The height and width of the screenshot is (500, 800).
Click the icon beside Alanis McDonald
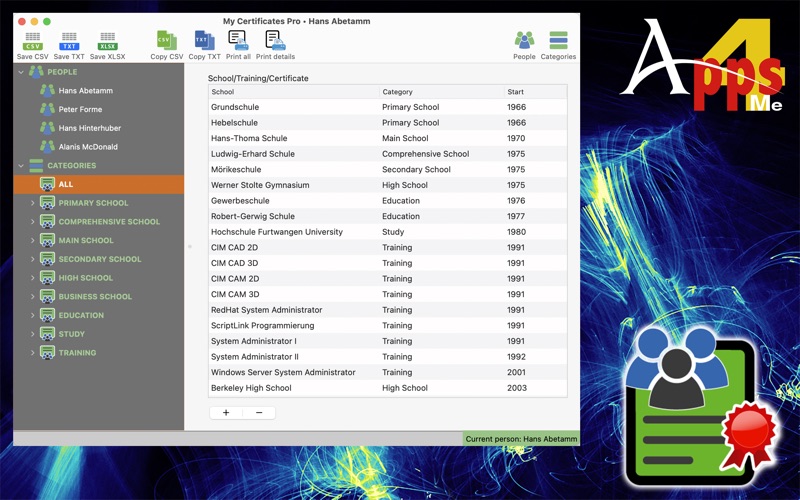(47, 147)
